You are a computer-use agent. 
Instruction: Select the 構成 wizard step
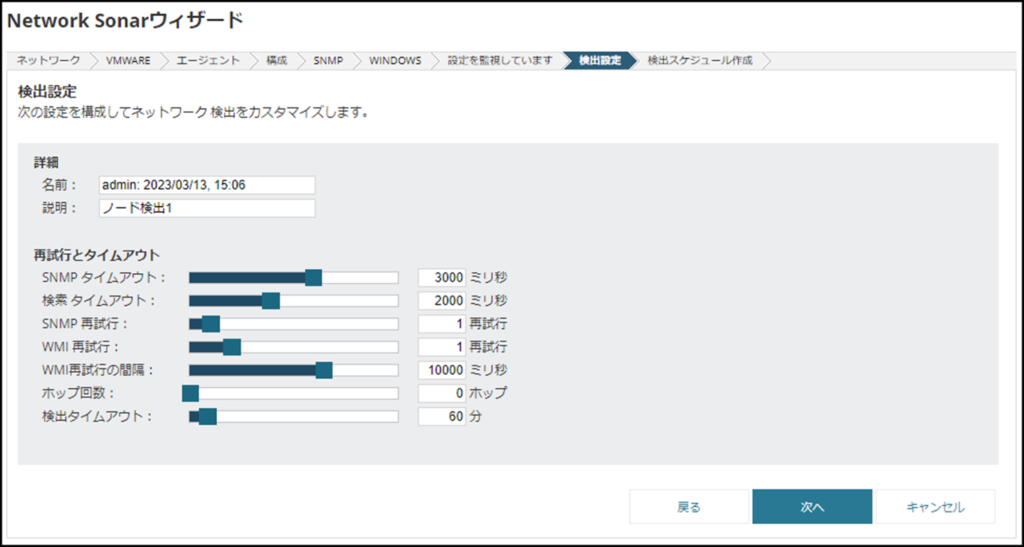click(276, 61)
